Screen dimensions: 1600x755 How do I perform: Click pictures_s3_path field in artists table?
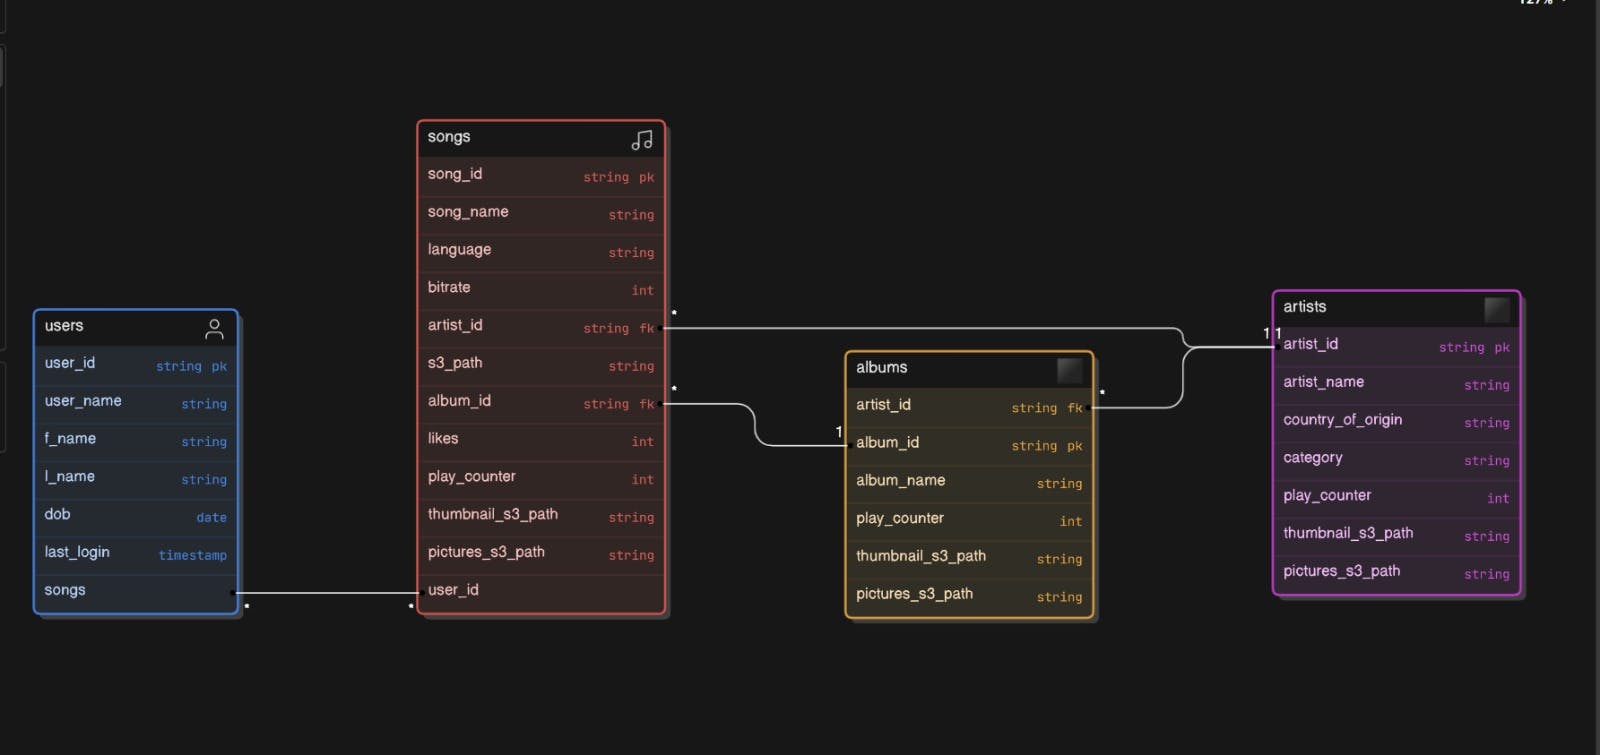[x=1397, y=574]
